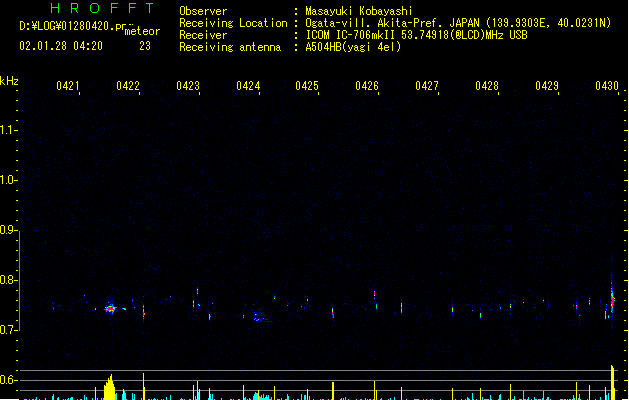
Task: Click the 0422 time marker
Action: 128,86
